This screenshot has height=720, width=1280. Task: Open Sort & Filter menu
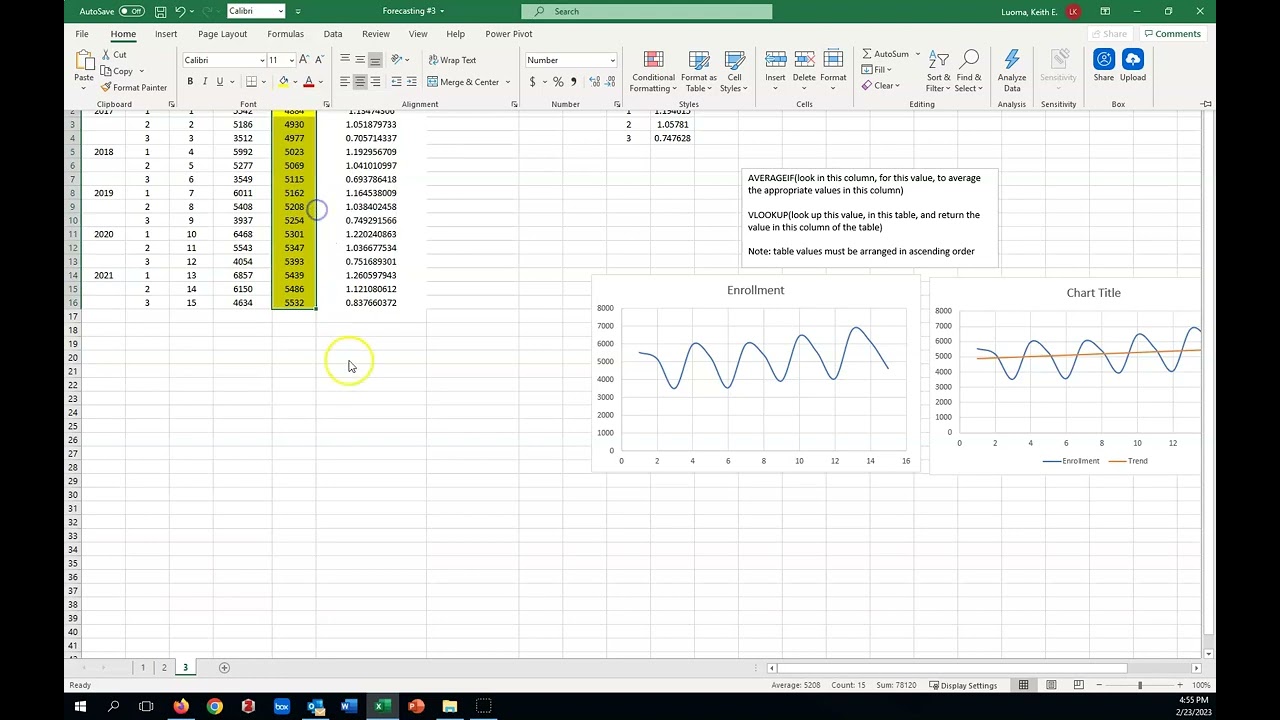(938, 72)
